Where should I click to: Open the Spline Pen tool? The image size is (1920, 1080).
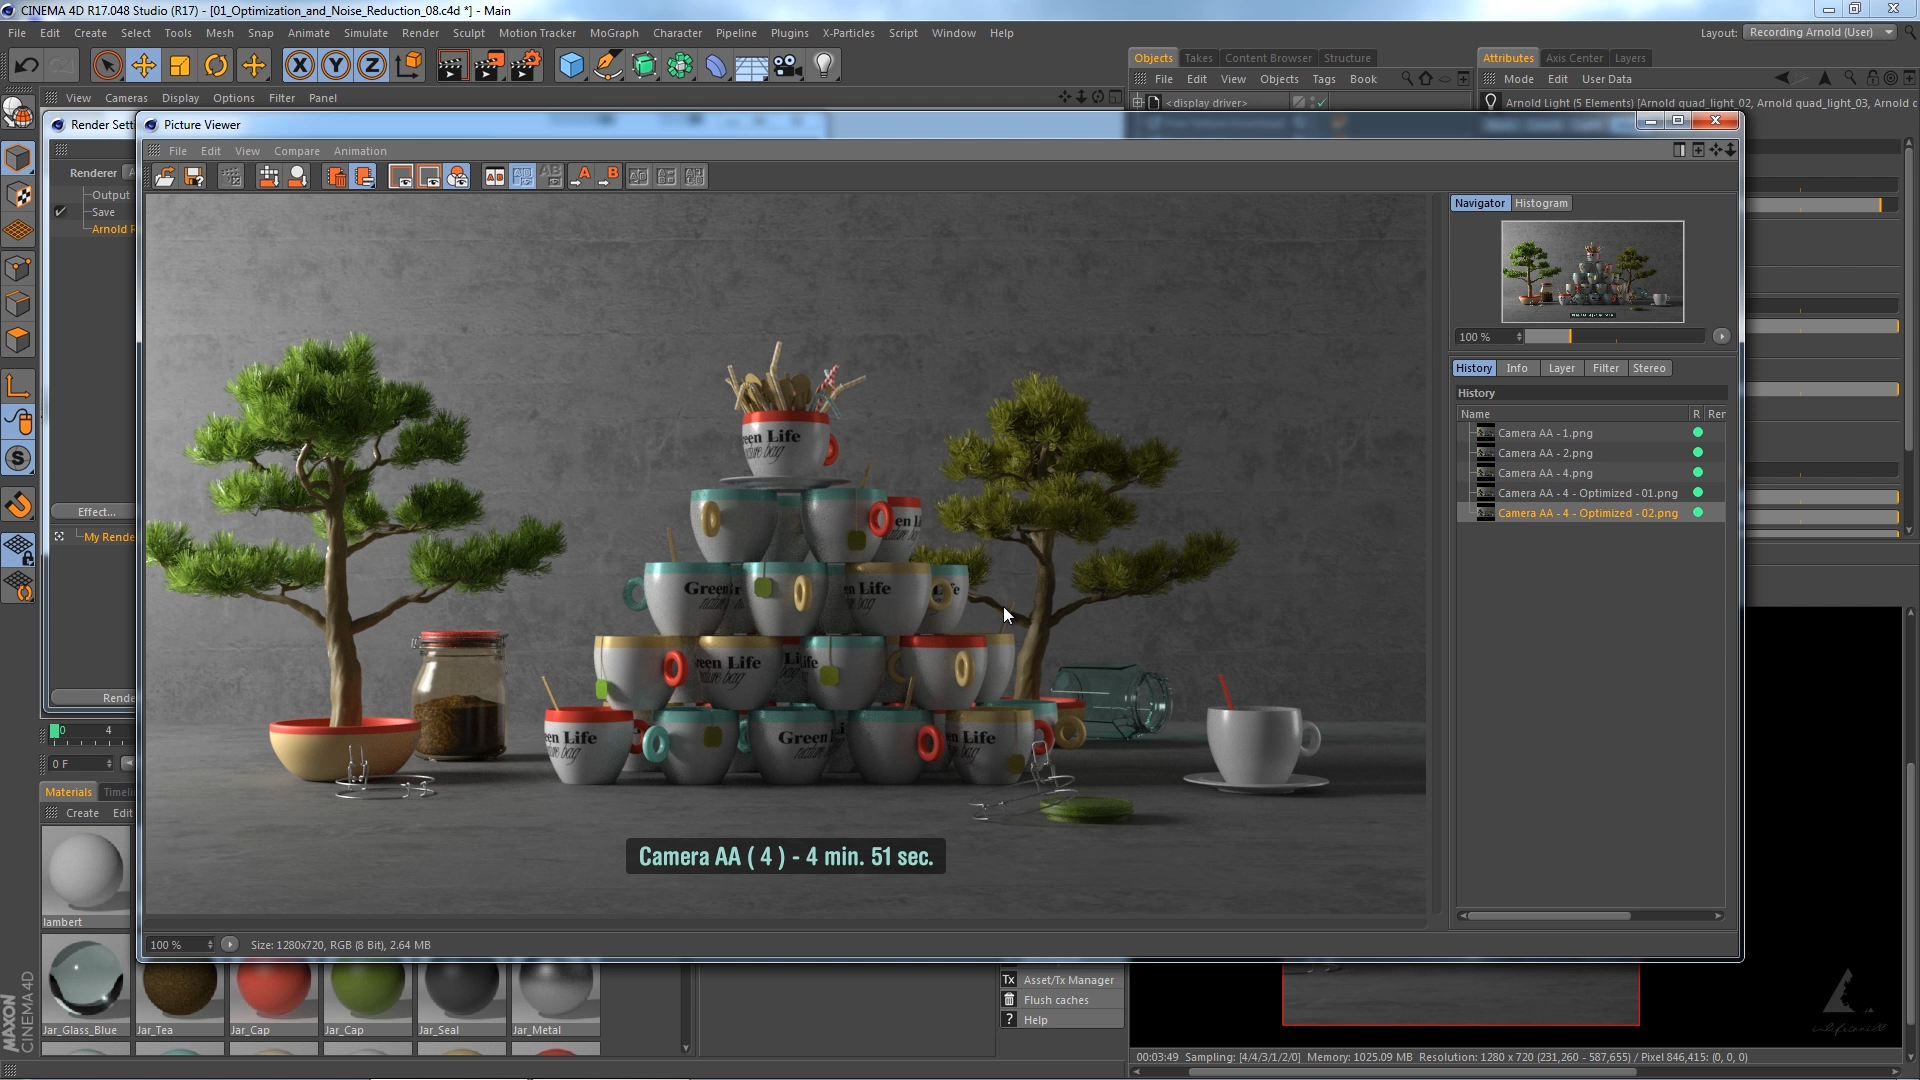(607, 65)
